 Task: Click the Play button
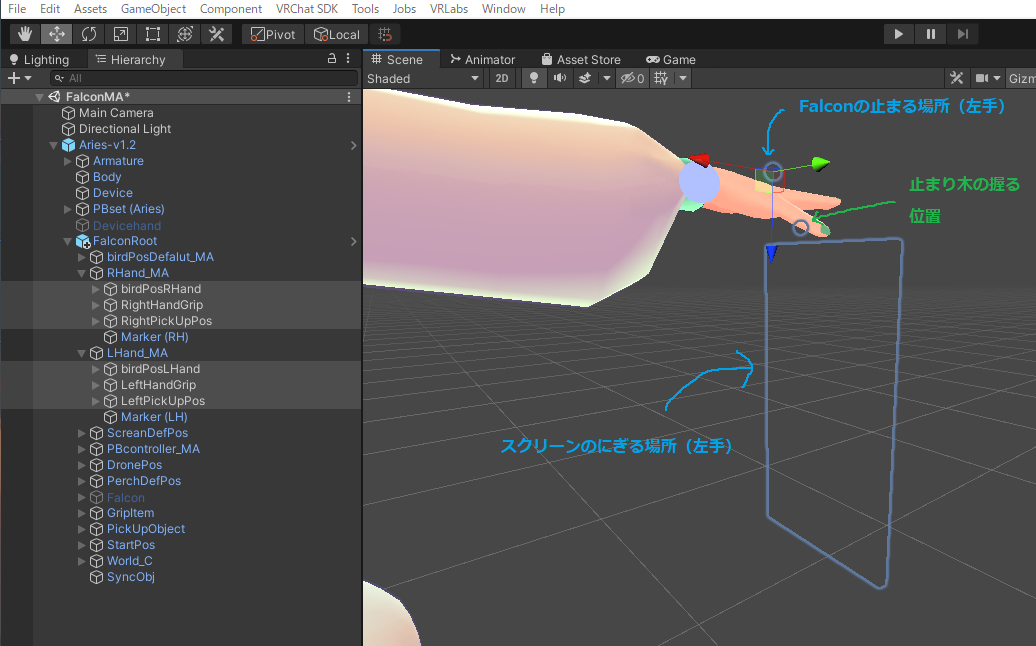click(x=899, y=34)
